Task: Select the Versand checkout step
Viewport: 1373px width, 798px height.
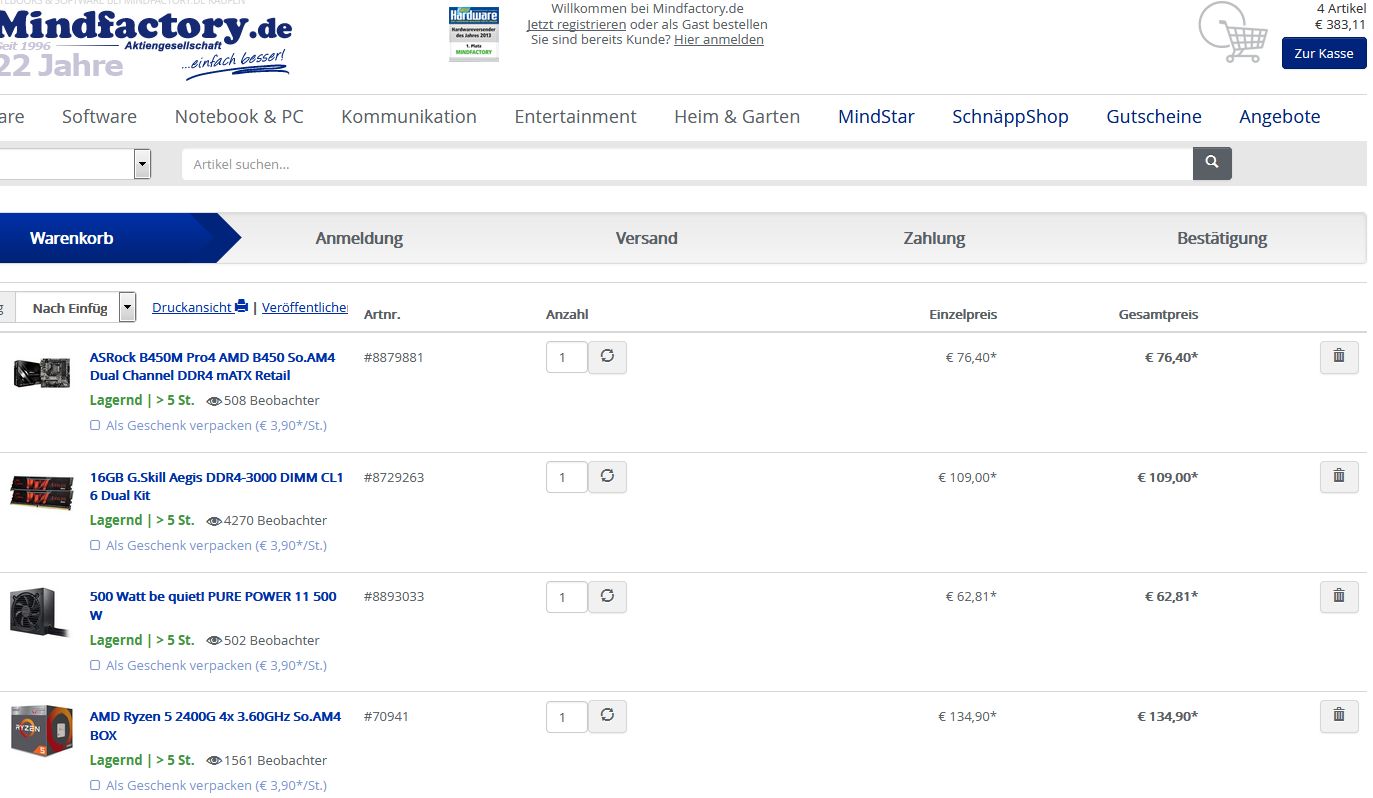Action: (646, 238)
